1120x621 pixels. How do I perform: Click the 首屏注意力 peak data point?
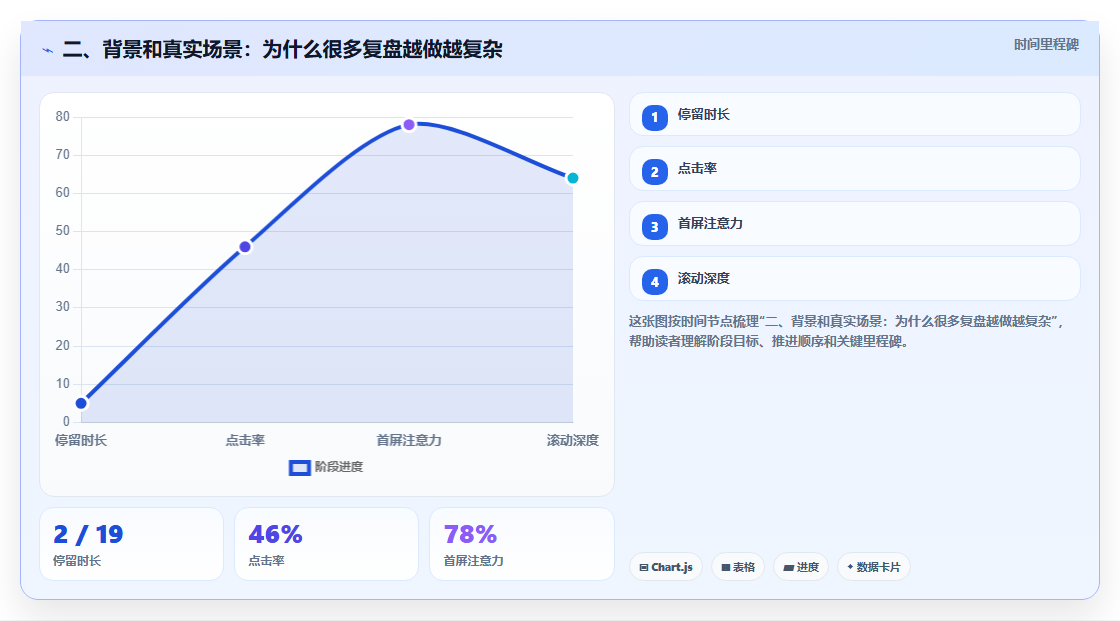click(409, 125)
